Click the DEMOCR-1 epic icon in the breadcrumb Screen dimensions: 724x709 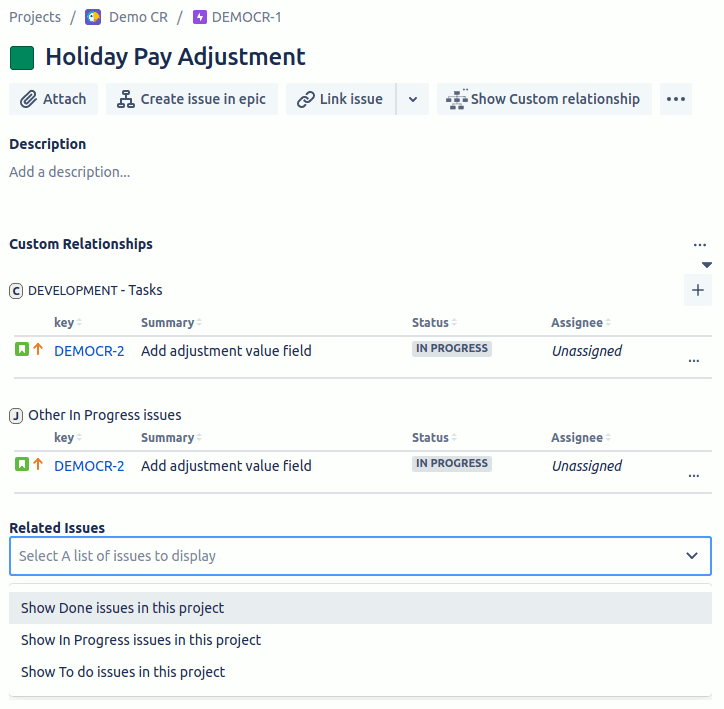[x=199, y=17]
